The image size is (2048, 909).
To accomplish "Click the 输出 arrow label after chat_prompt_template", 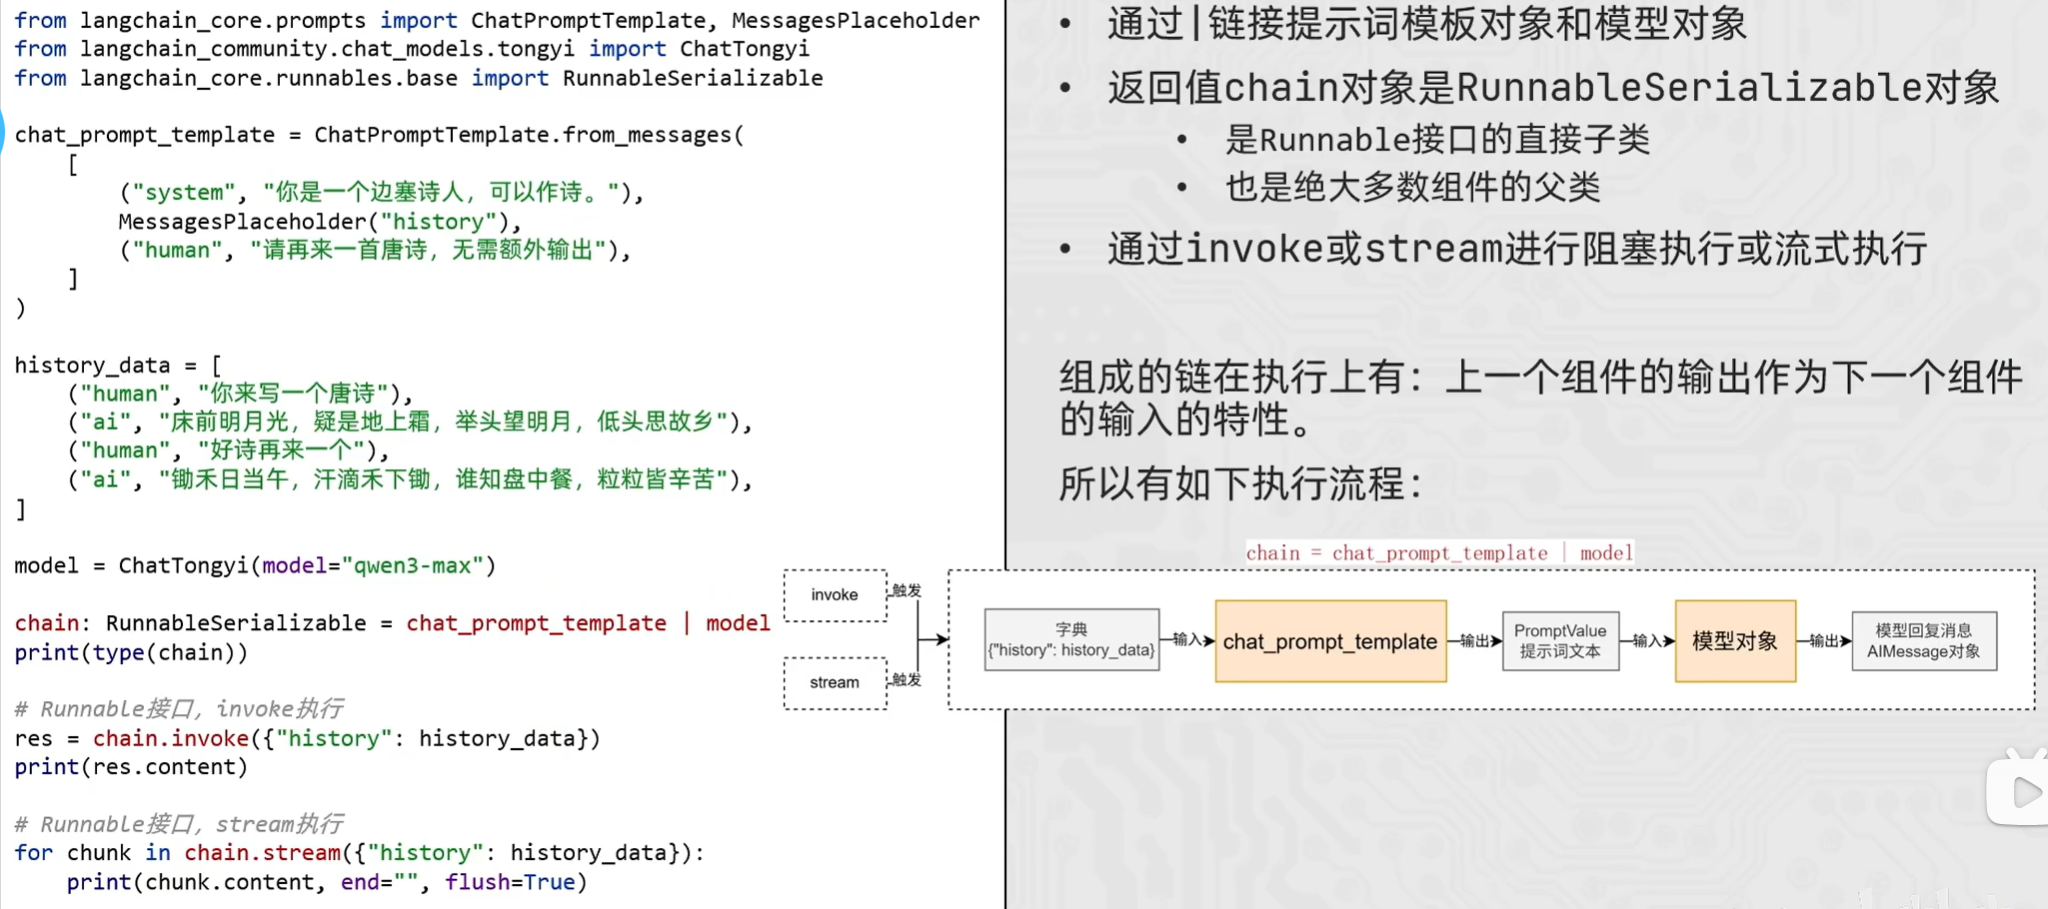I will pyautogui.click(x=1474, y=641).
